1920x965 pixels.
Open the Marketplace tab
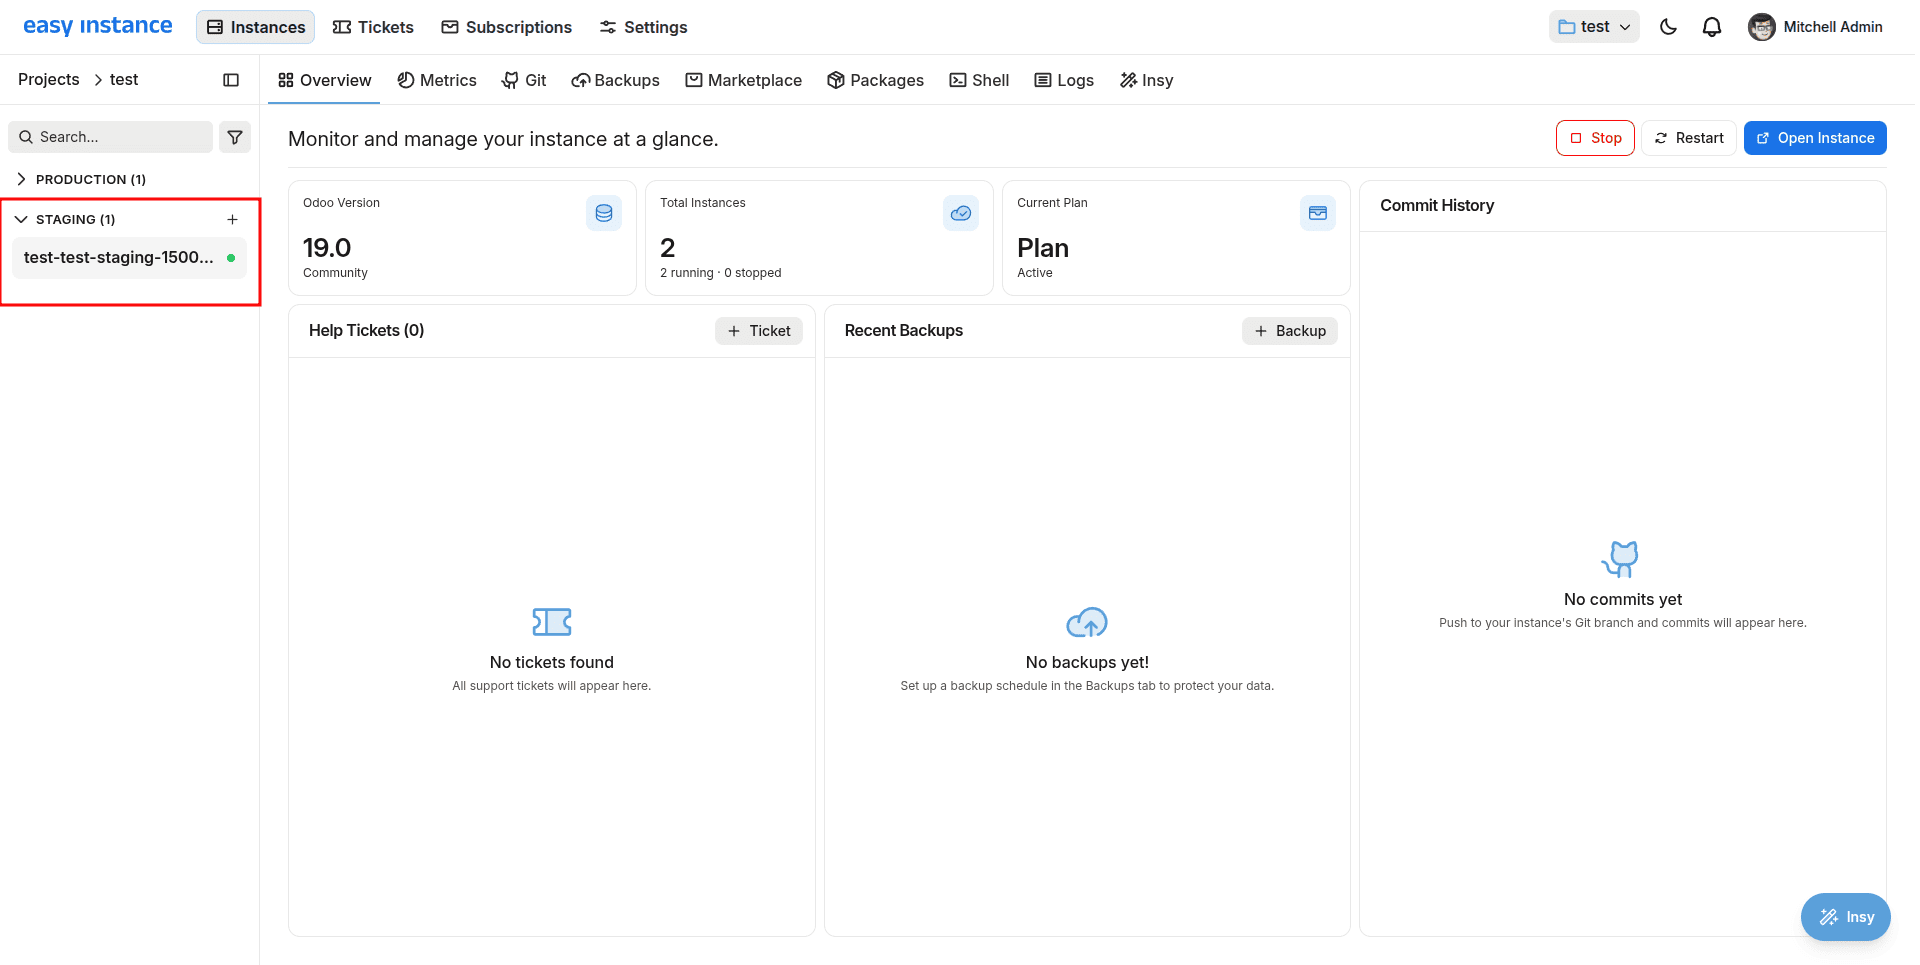tap(743, 80)
